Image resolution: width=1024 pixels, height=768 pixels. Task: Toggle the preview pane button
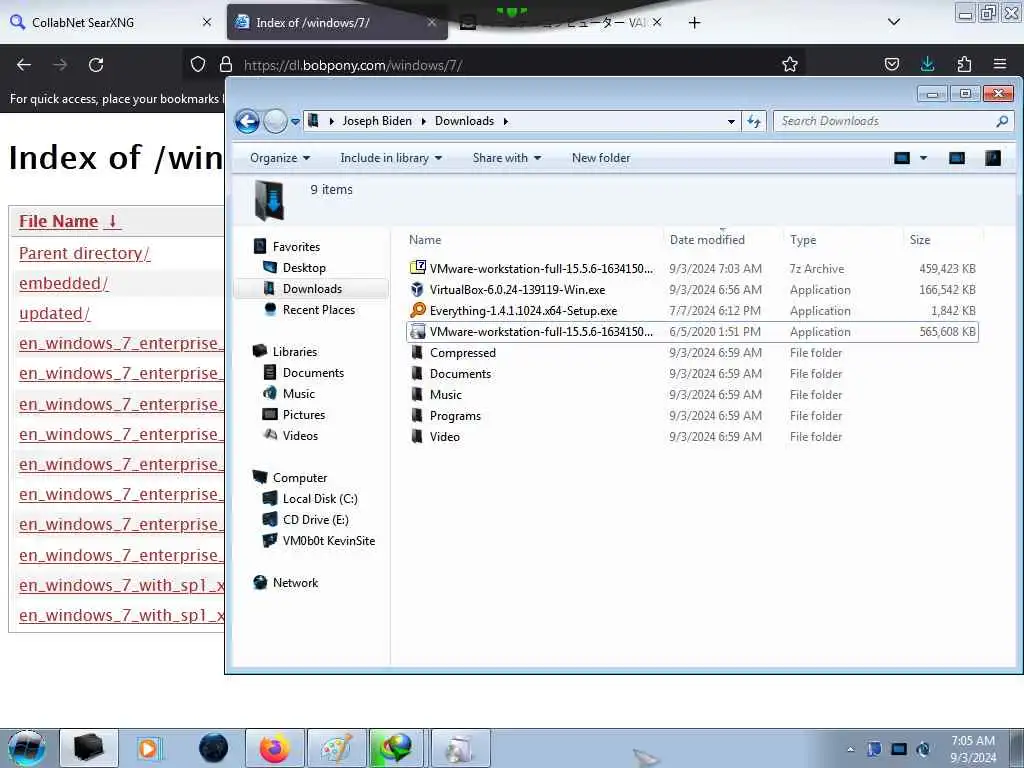957,158
